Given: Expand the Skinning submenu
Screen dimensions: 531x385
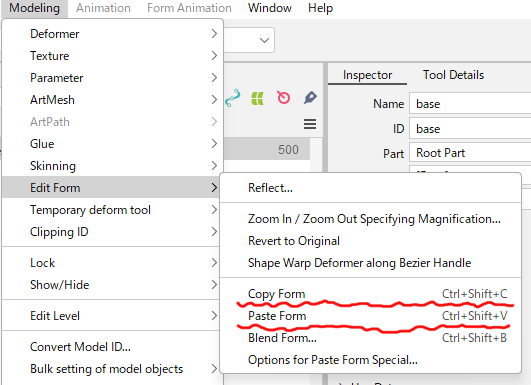Looking at the screenshot, I should coord(112,166).
